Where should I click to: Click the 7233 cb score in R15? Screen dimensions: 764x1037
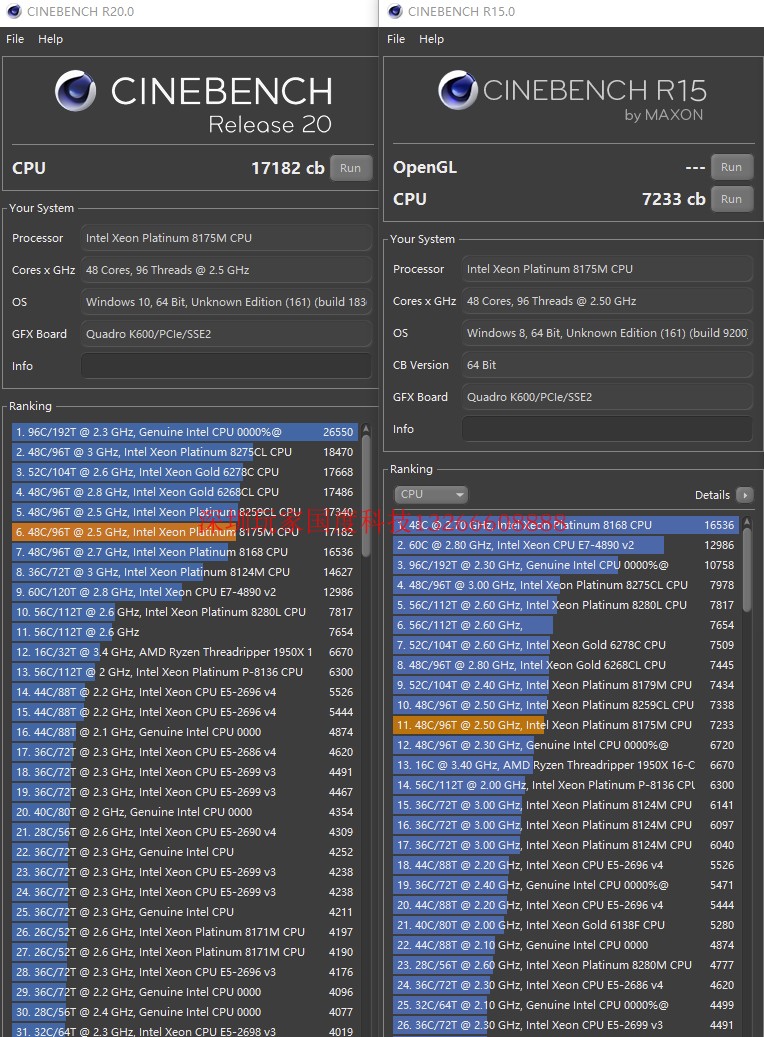(x=673, y=199)
